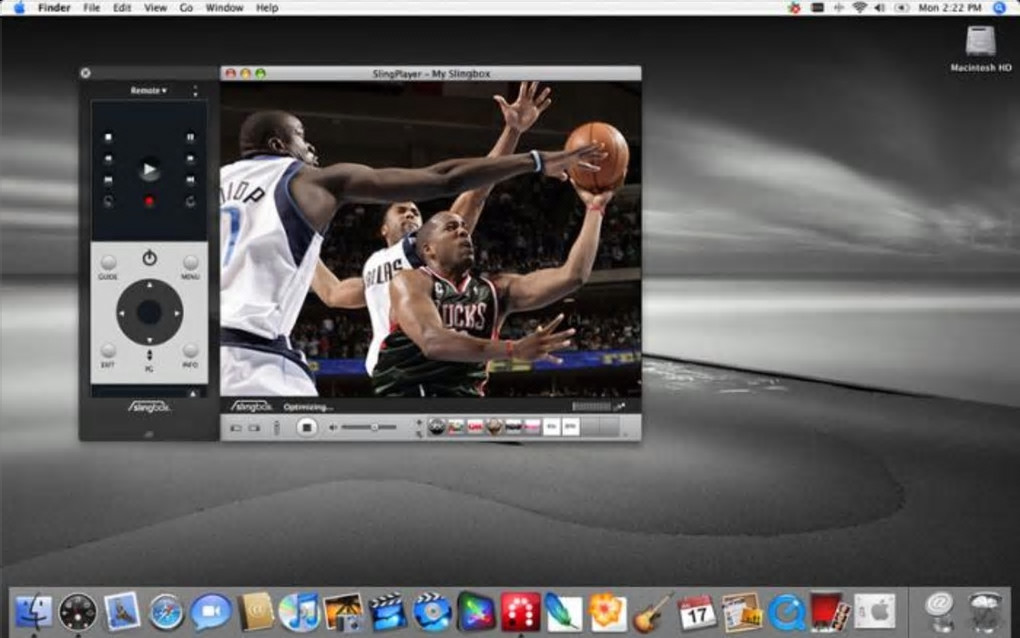Click the Spotlight search icon in menu bar
The image size is (1020, 638).
click(999, 8)
